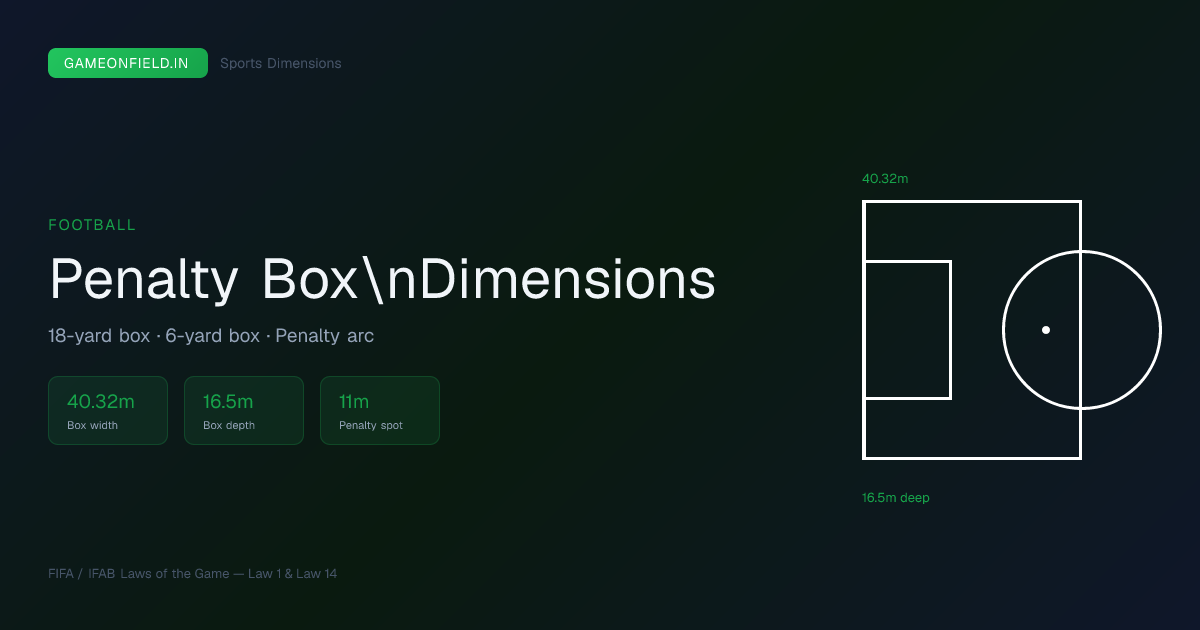Open the 11m Penalty spot card
1200x630 pixels.
click(x=380, y=410)
